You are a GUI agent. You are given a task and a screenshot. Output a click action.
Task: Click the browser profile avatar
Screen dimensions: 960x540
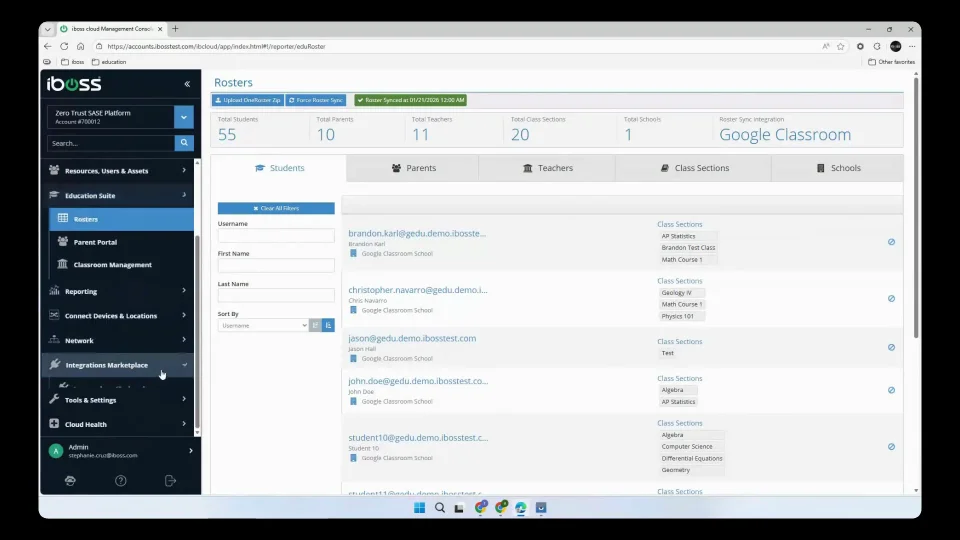[x=896, y=47]
